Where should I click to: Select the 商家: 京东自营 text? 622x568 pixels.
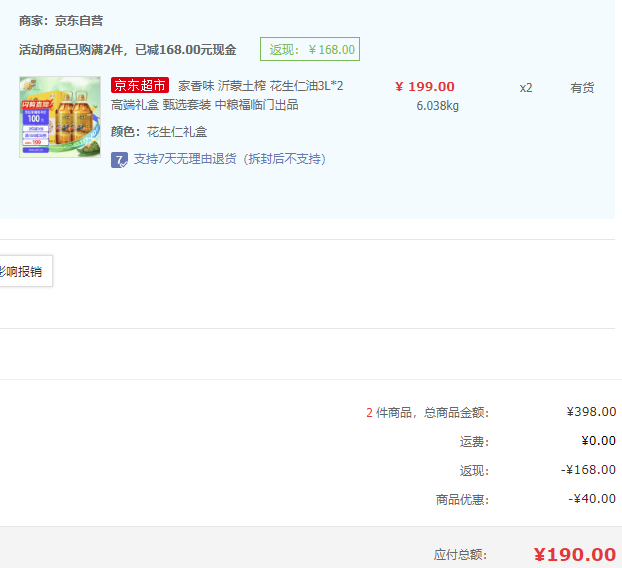(61, 21)
